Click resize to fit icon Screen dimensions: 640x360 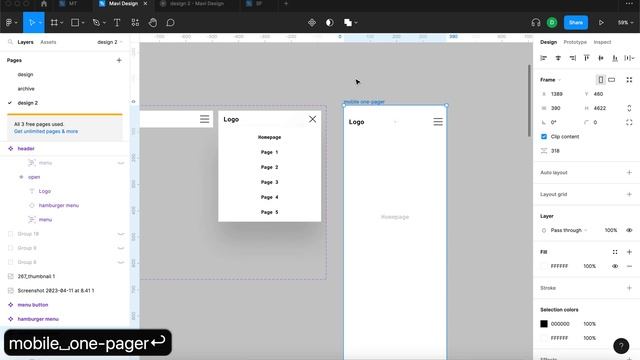point(629,80)
